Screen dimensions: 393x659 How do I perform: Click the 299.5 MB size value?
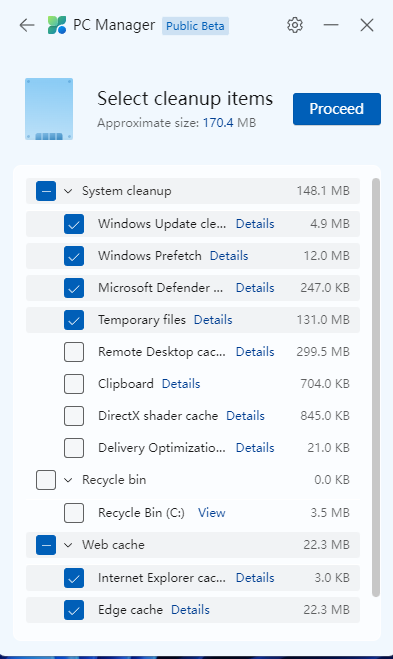pos(323,352)
